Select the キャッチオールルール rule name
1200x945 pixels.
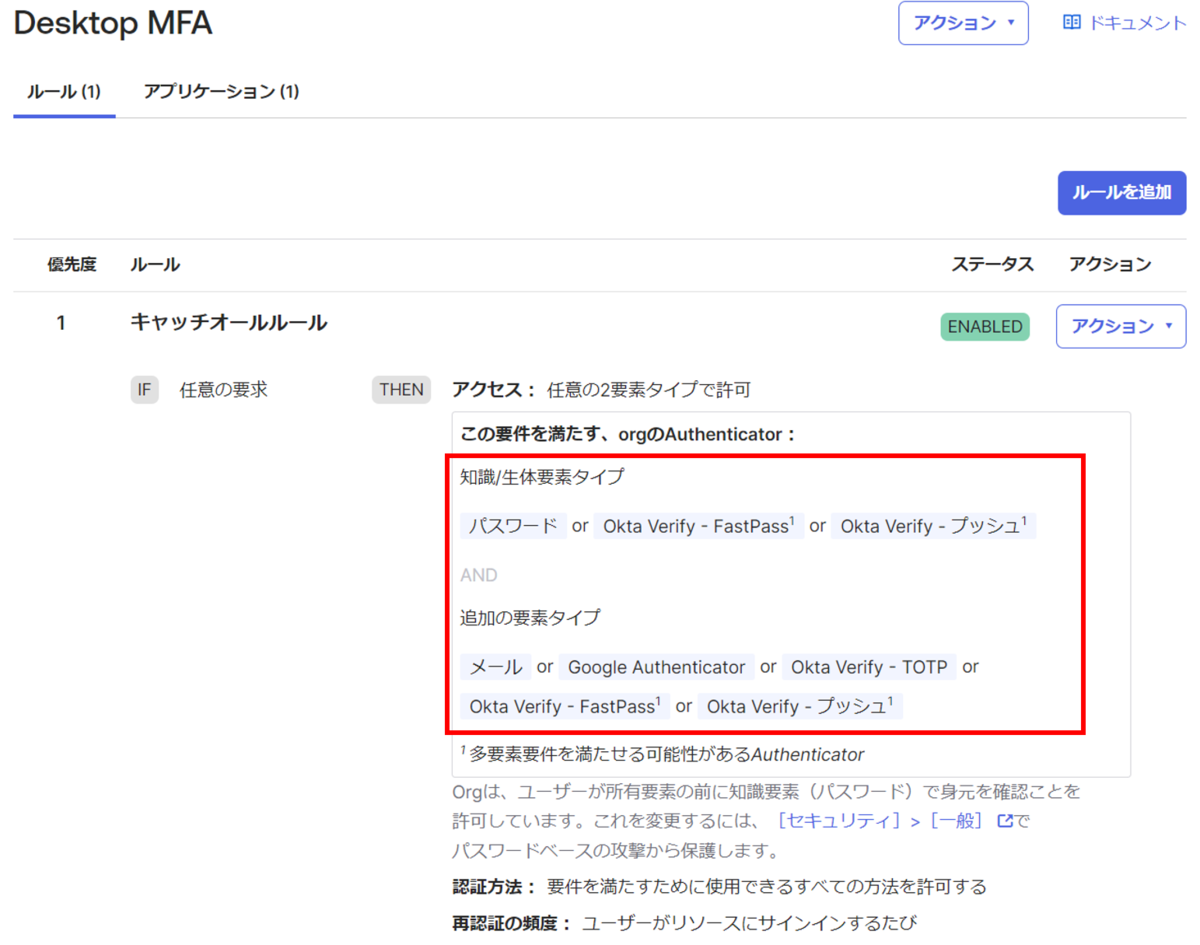coord(229,323)
